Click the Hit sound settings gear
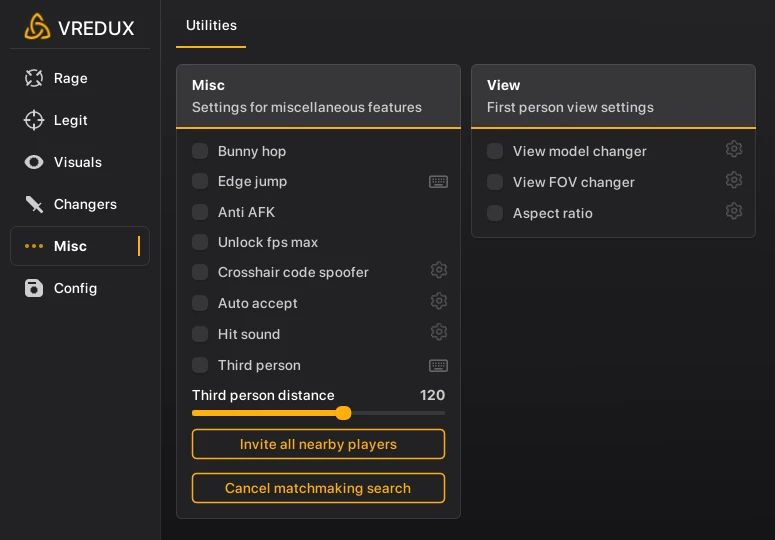The image size is (775, 540). pos(438,333)
